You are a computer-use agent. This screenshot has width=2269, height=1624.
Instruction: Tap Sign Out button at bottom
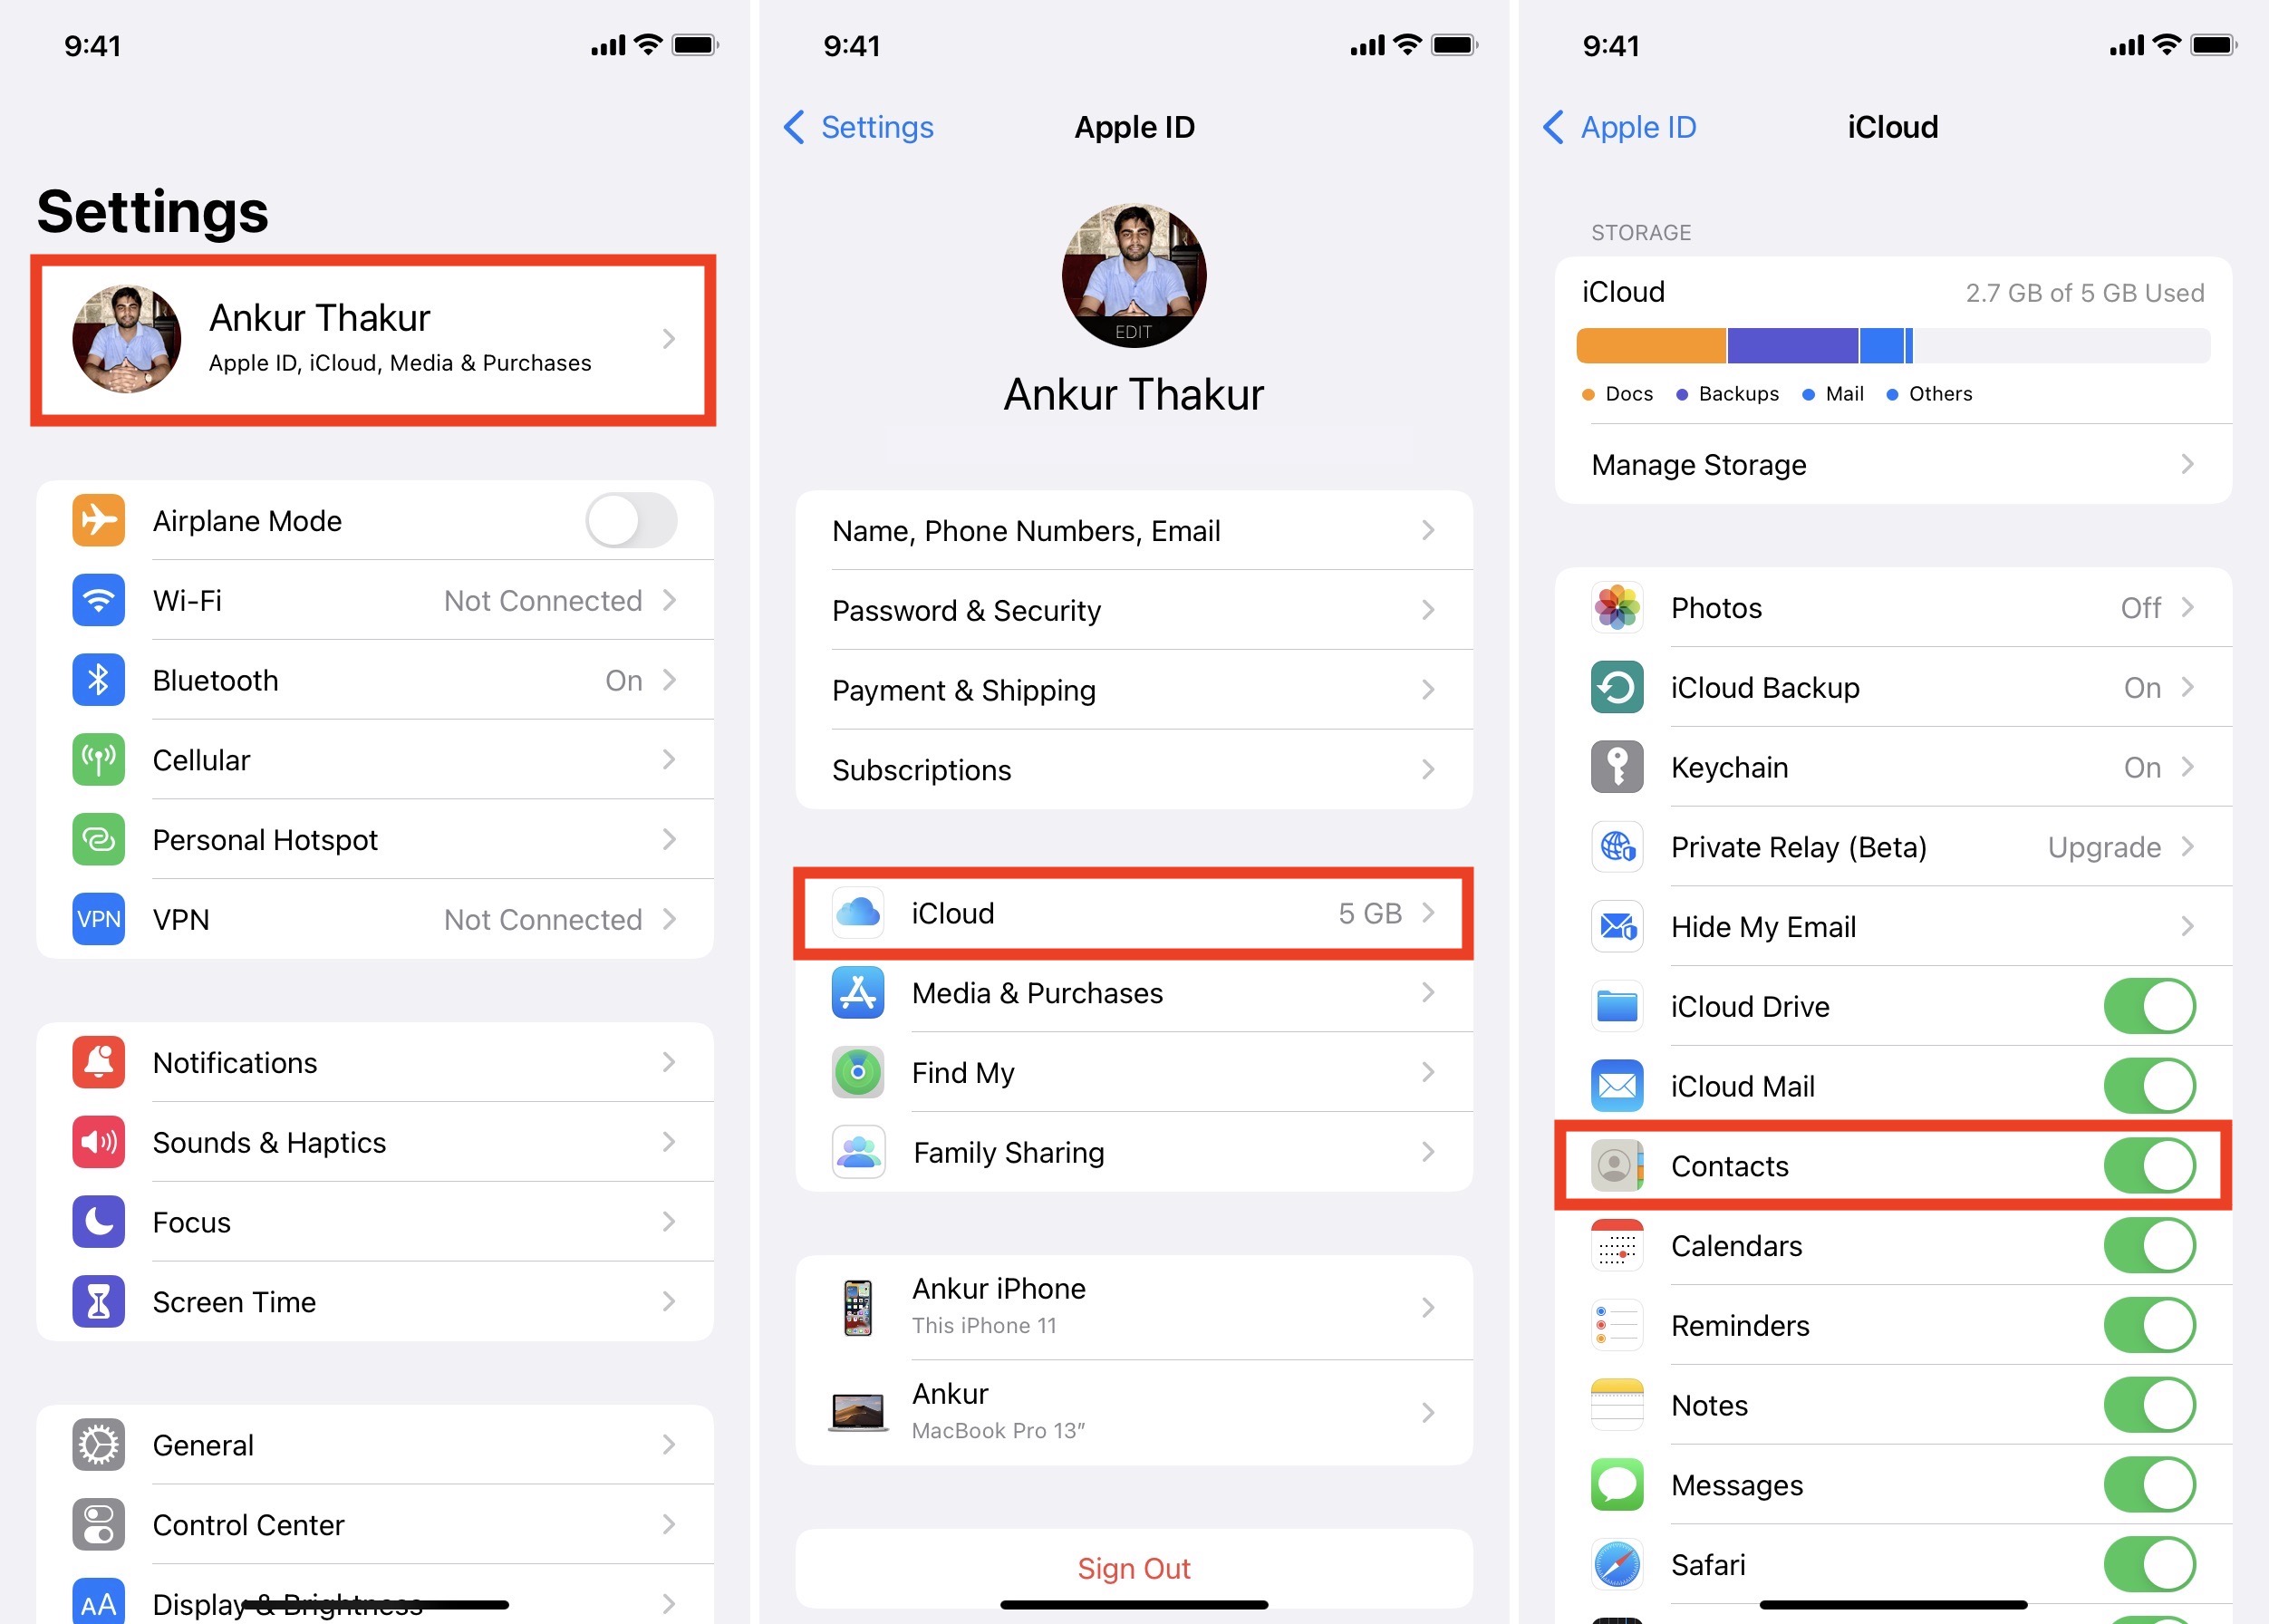point(1134,1570)
